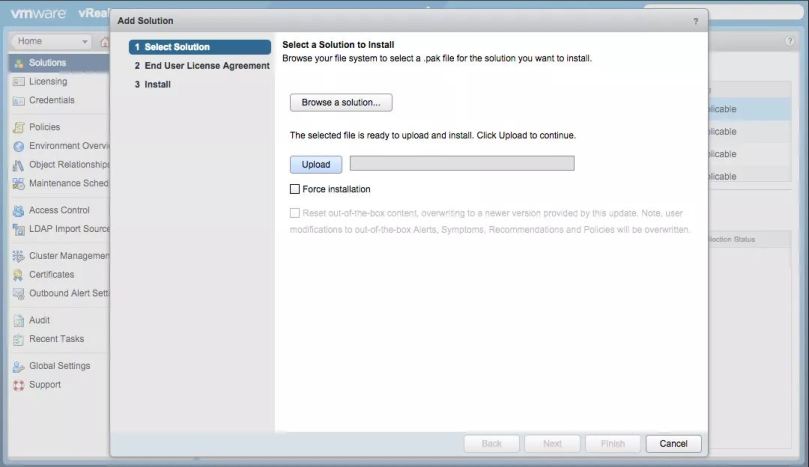Cancel the Add Solution dialog
The height and width of the screenshot is (467, 809).
tap(673, 443)
